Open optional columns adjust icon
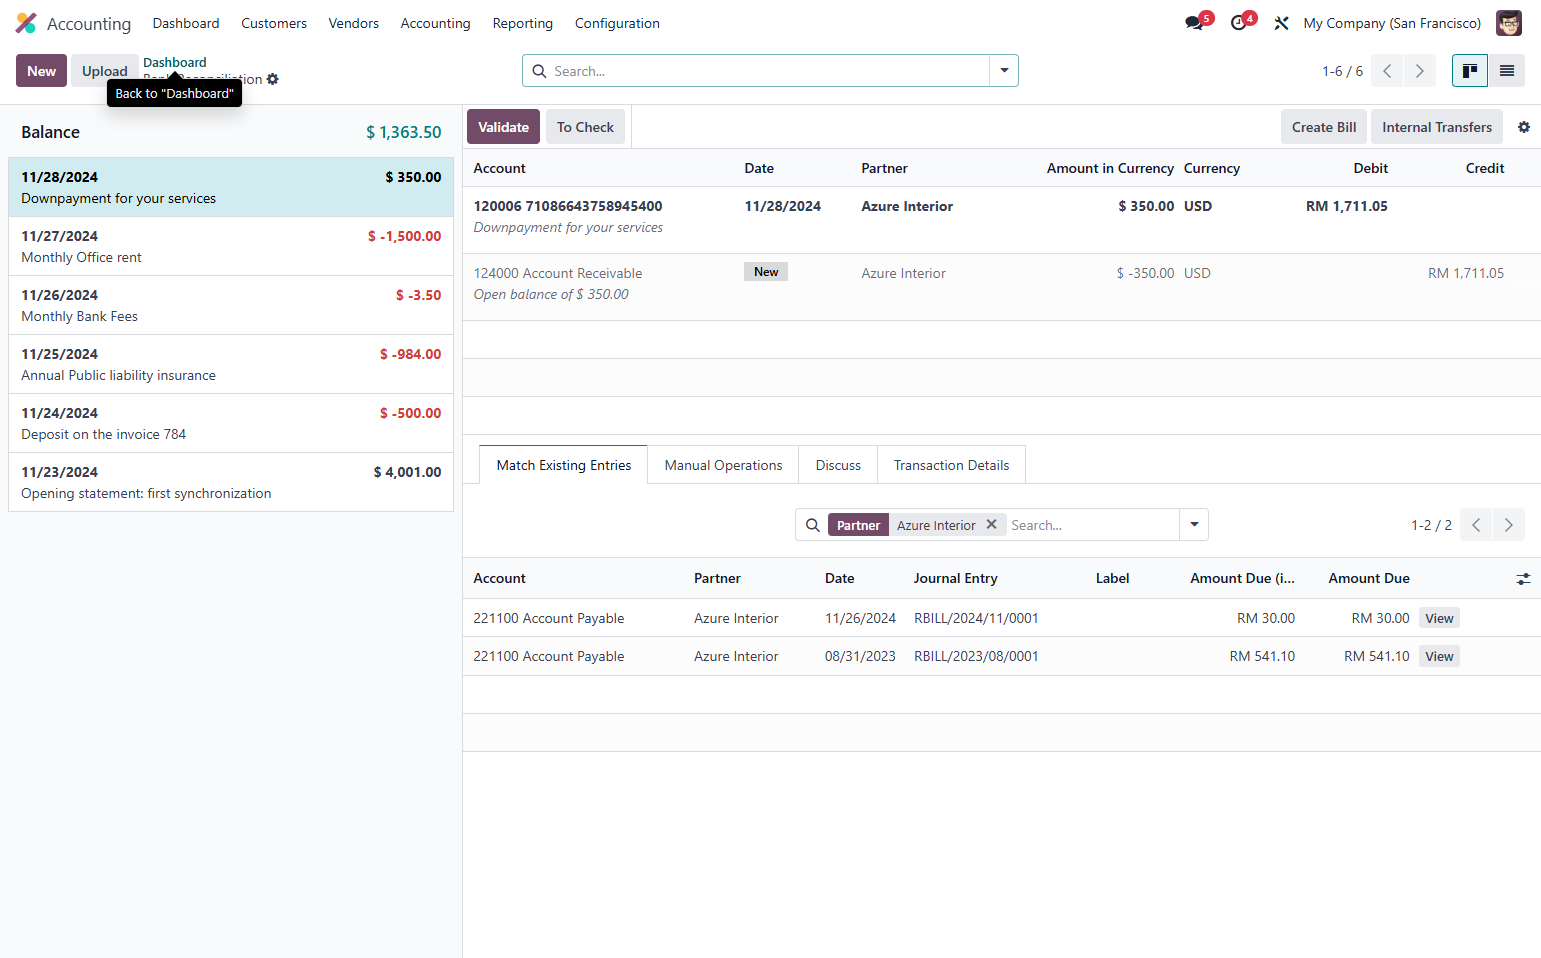The width and height of the screenshot is (1541, 958). (x=1523, y=579)
